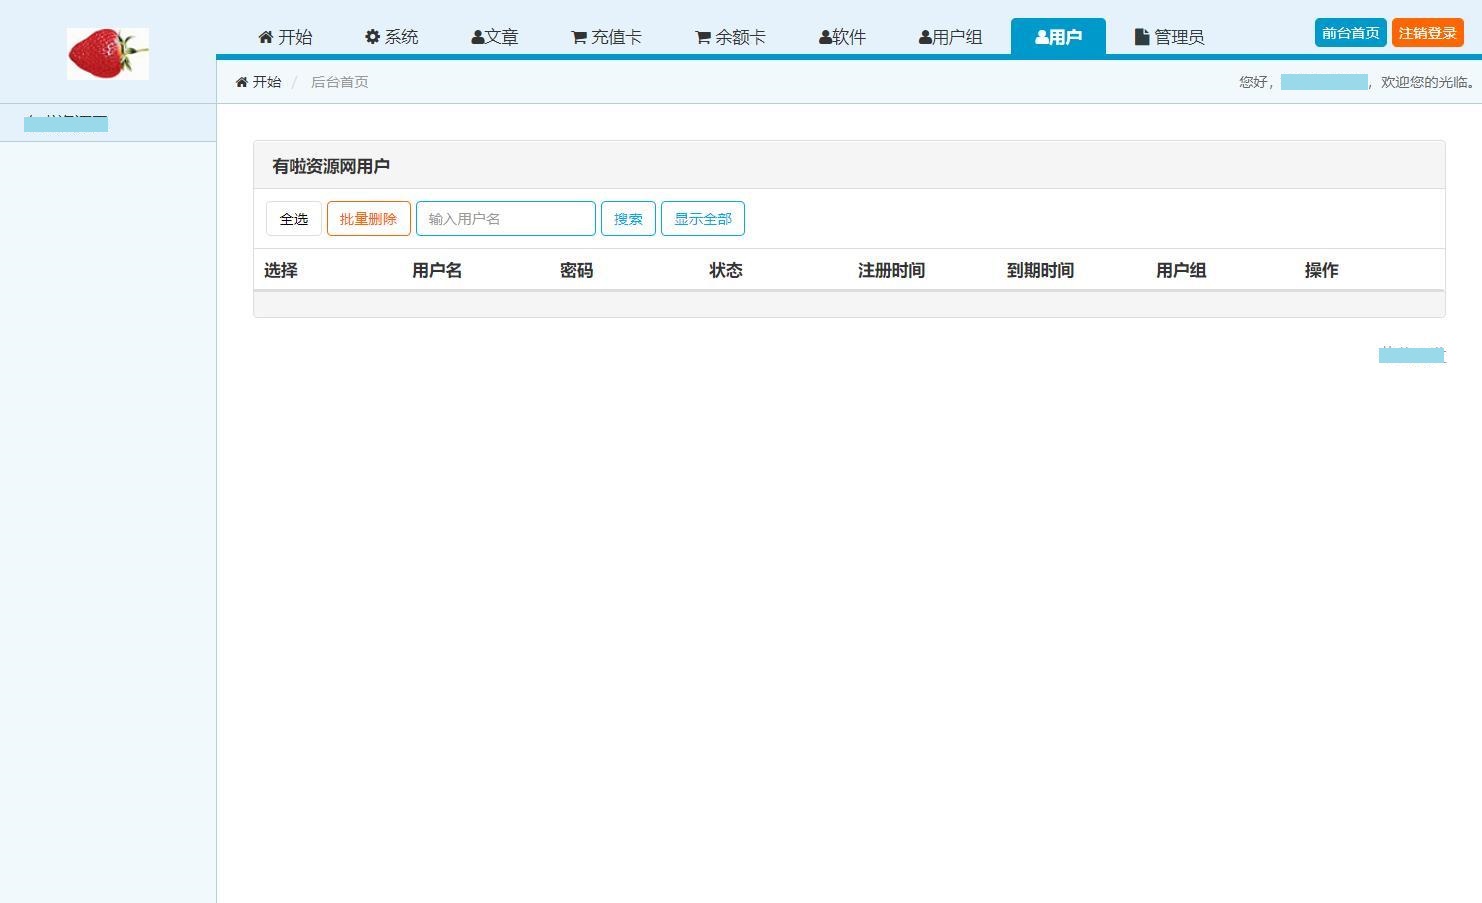Click the strawberry logo image
1482x903 pixels.
point(107,53)
